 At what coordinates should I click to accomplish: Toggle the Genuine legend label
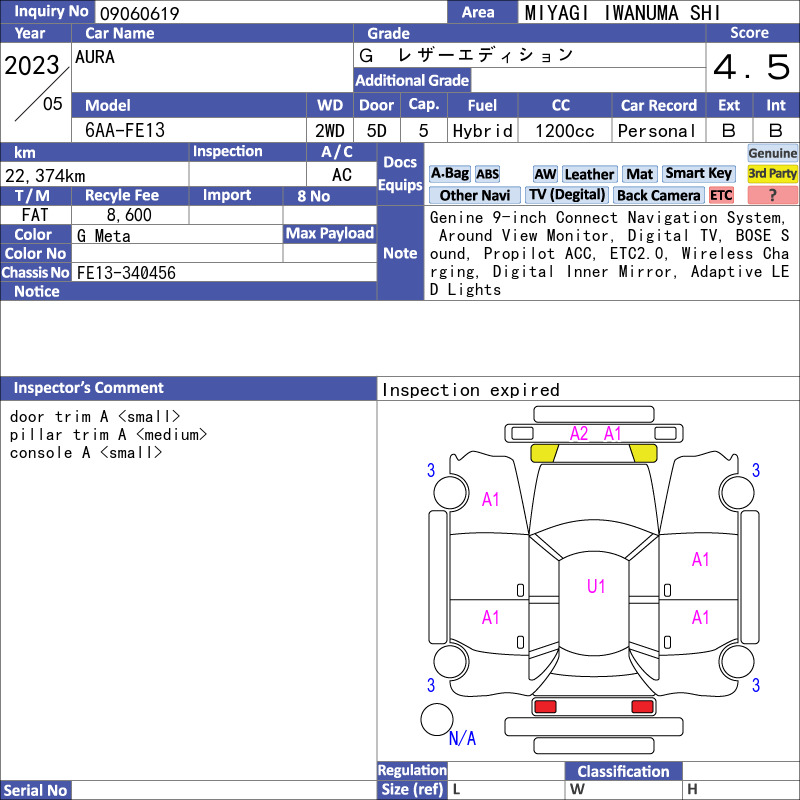click(772, 153)
